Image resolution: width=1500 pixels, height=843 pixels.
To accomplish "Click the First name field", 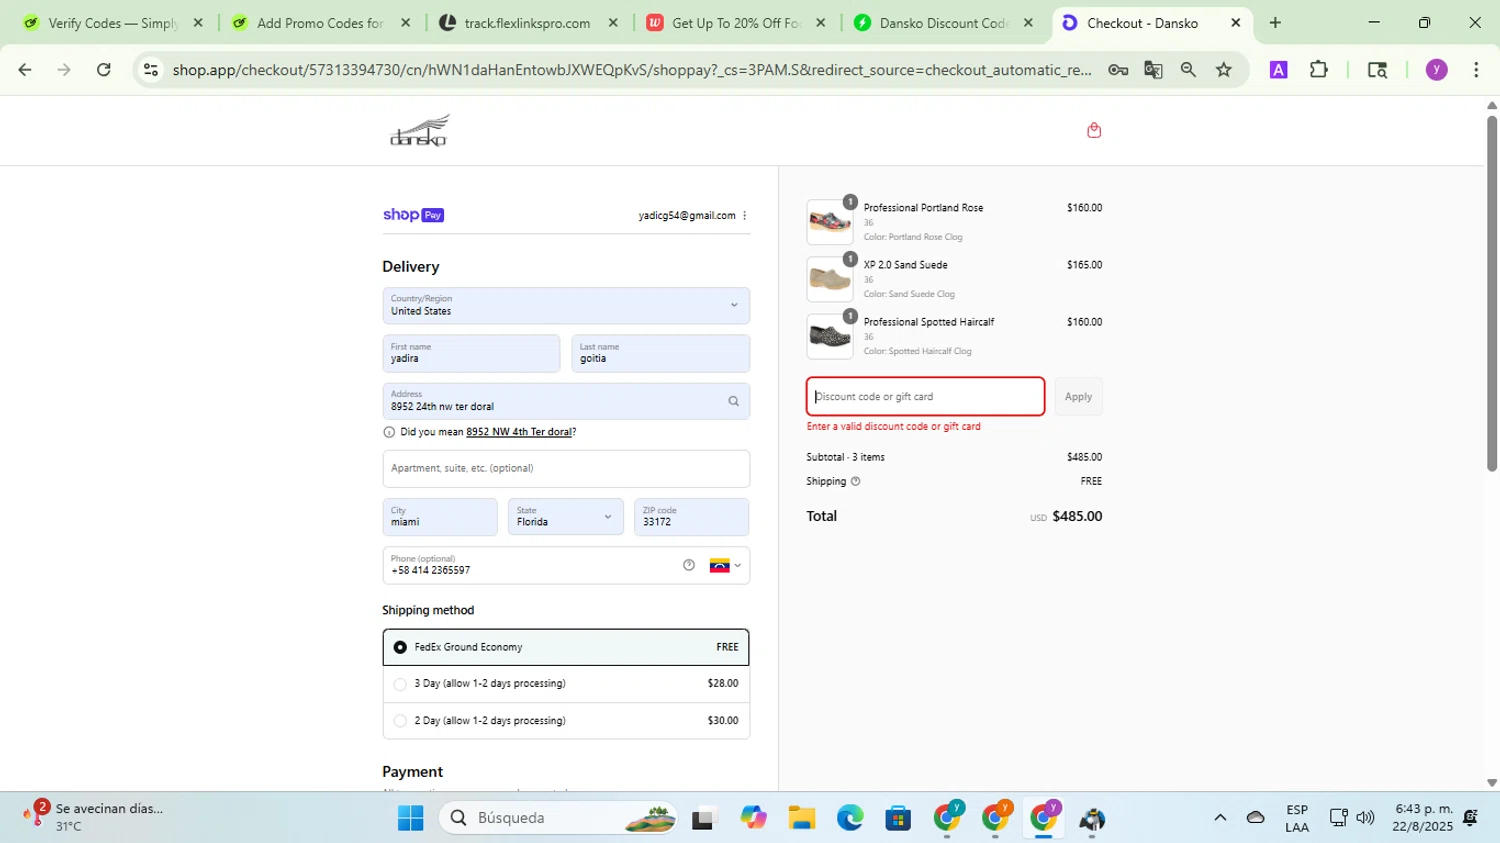I will click(471, 353).
